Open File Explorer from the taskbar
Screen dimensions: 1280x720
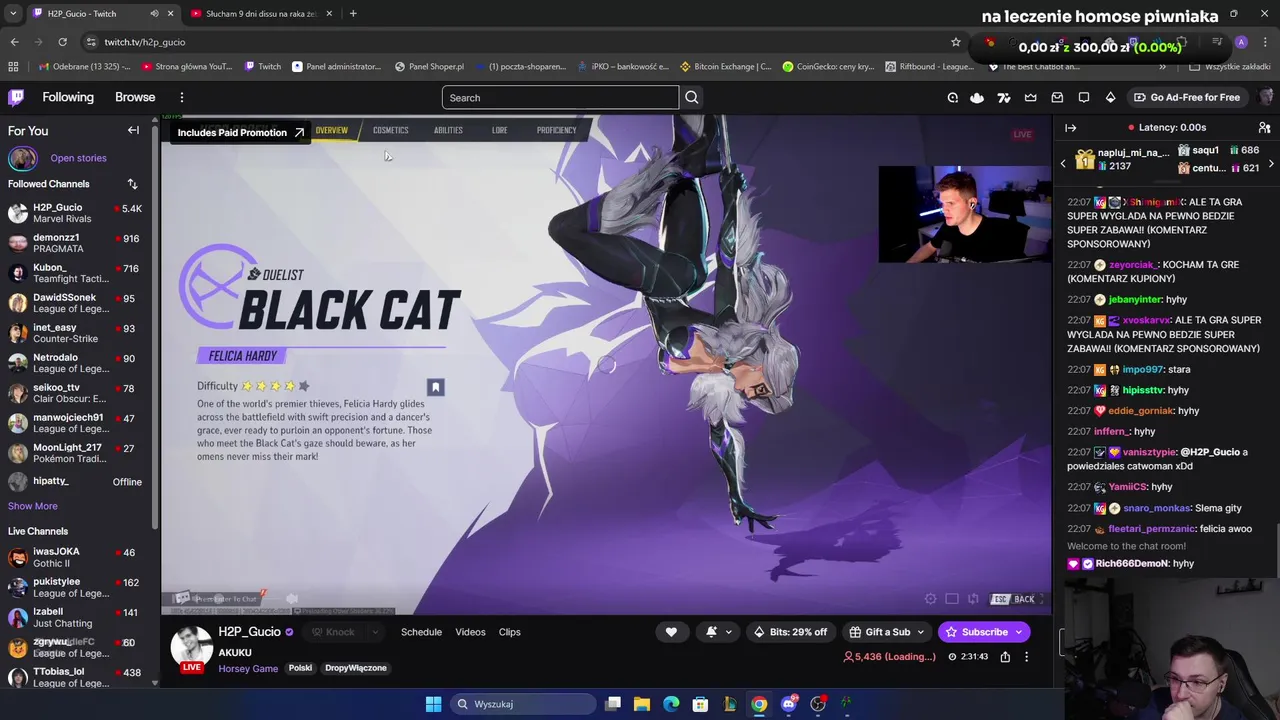[642, 704]
